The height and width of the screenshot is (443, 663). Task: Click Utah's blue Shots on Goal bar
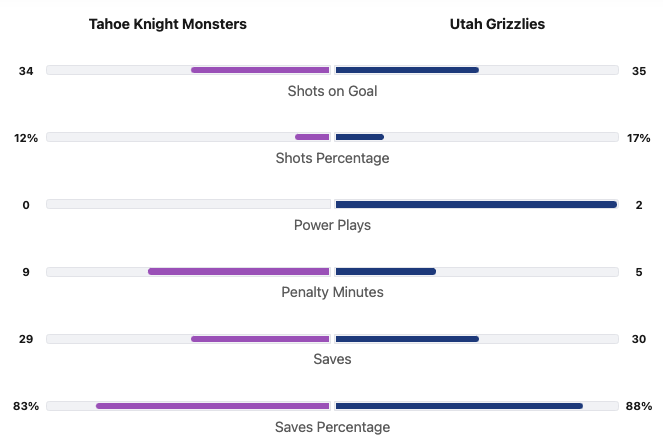click(x=407, y=70)
